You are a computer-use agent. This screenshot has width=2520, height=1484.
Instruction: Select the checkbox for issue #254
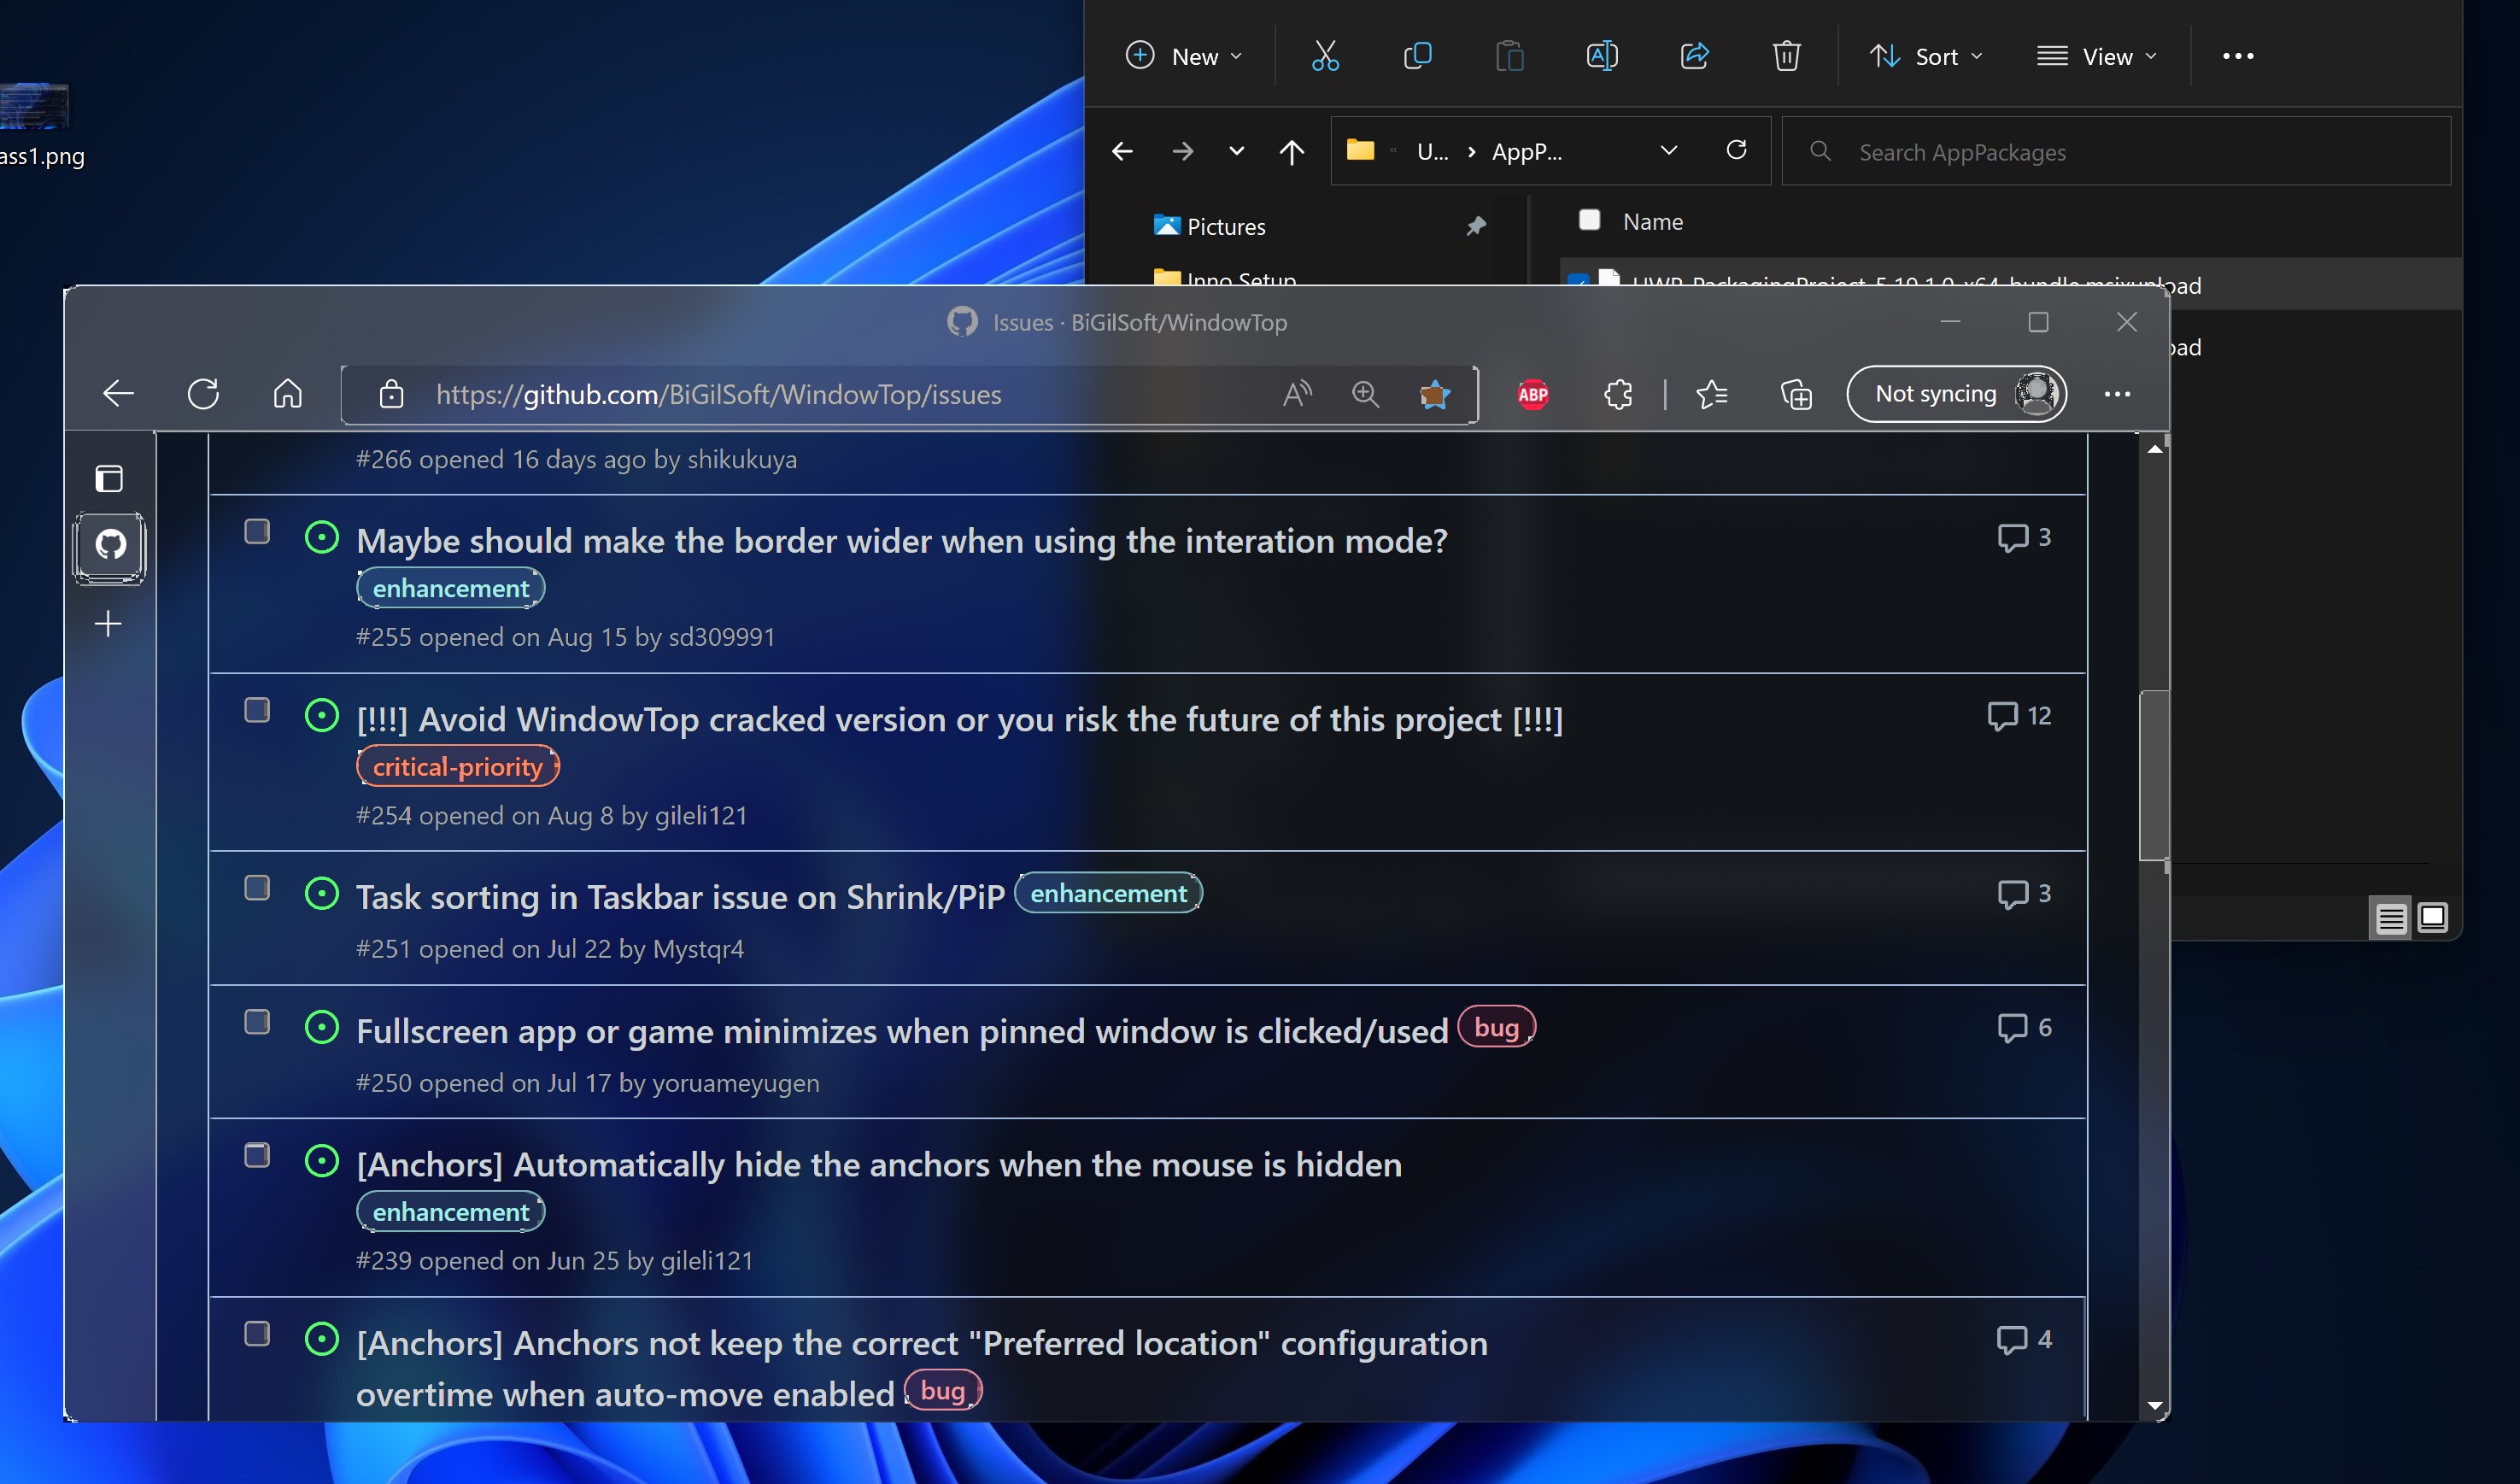pyautogui.click(x=257, y=710)
